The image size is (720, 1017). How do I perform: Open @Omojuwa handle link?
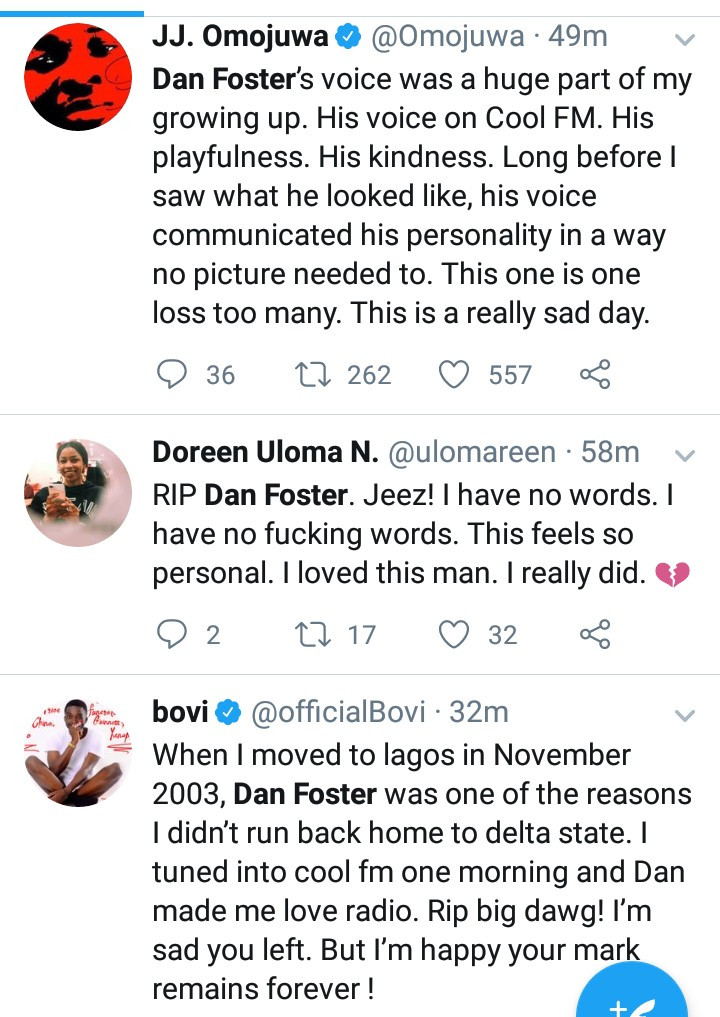pyautogui.click(x=448, y=38)
